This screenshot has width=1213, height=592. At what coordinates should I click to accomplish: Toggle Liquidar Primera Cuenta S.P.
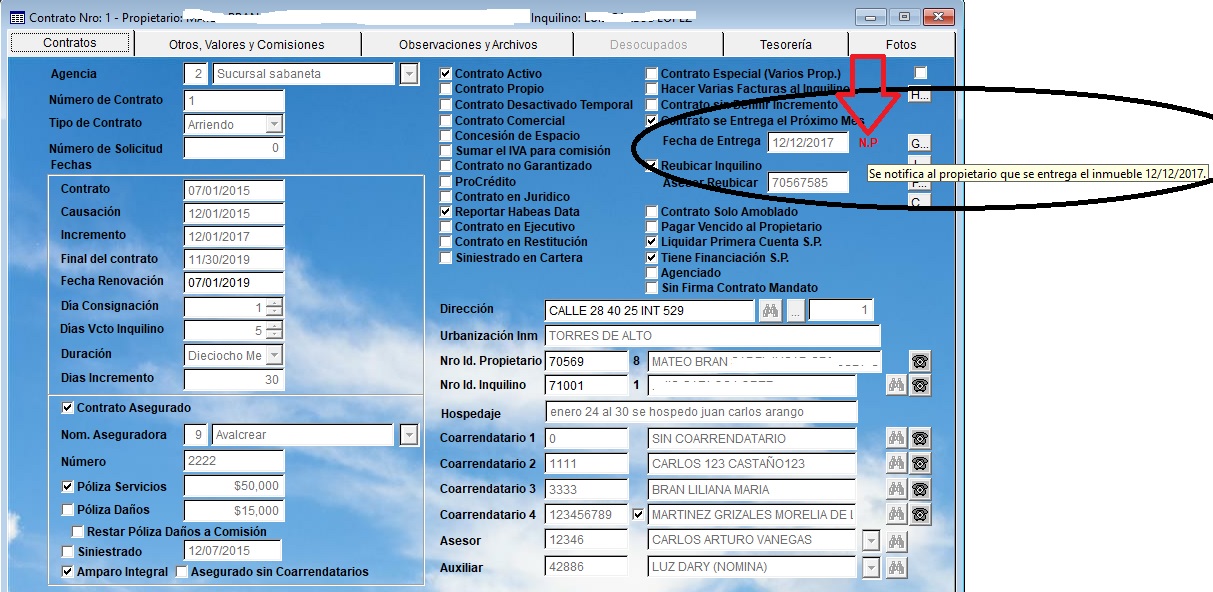tap(652, 242)
